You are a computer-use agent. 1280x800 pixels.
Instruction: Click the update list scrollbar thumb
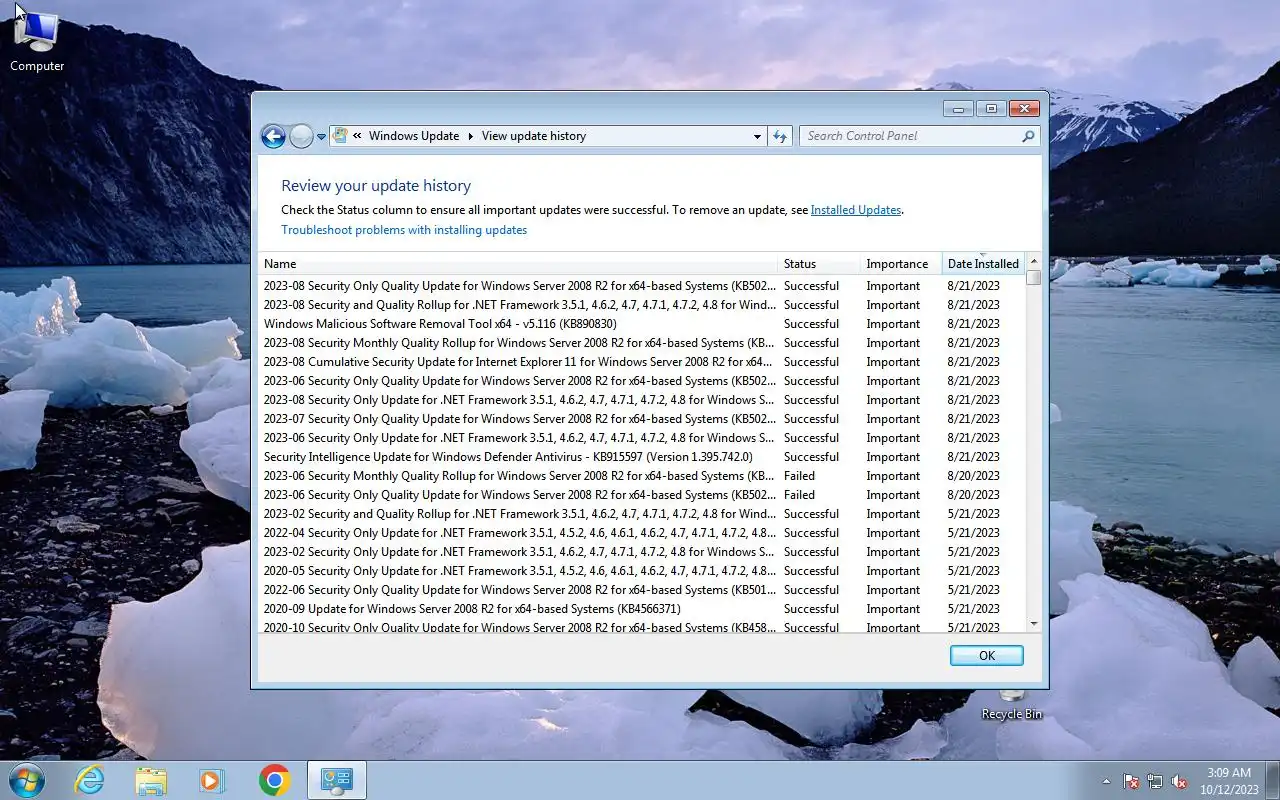(x=1034, y=277)
